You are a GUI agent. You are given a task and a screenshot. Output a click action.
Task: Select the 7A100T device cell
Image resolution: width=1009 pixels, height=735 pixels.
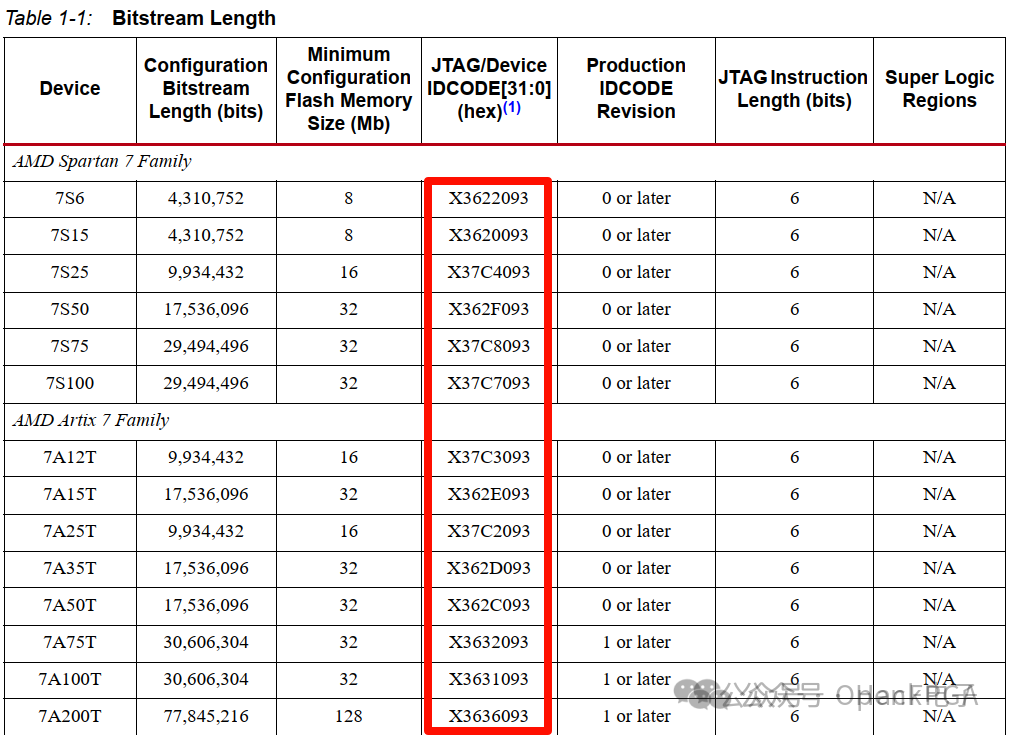(69, 679)
